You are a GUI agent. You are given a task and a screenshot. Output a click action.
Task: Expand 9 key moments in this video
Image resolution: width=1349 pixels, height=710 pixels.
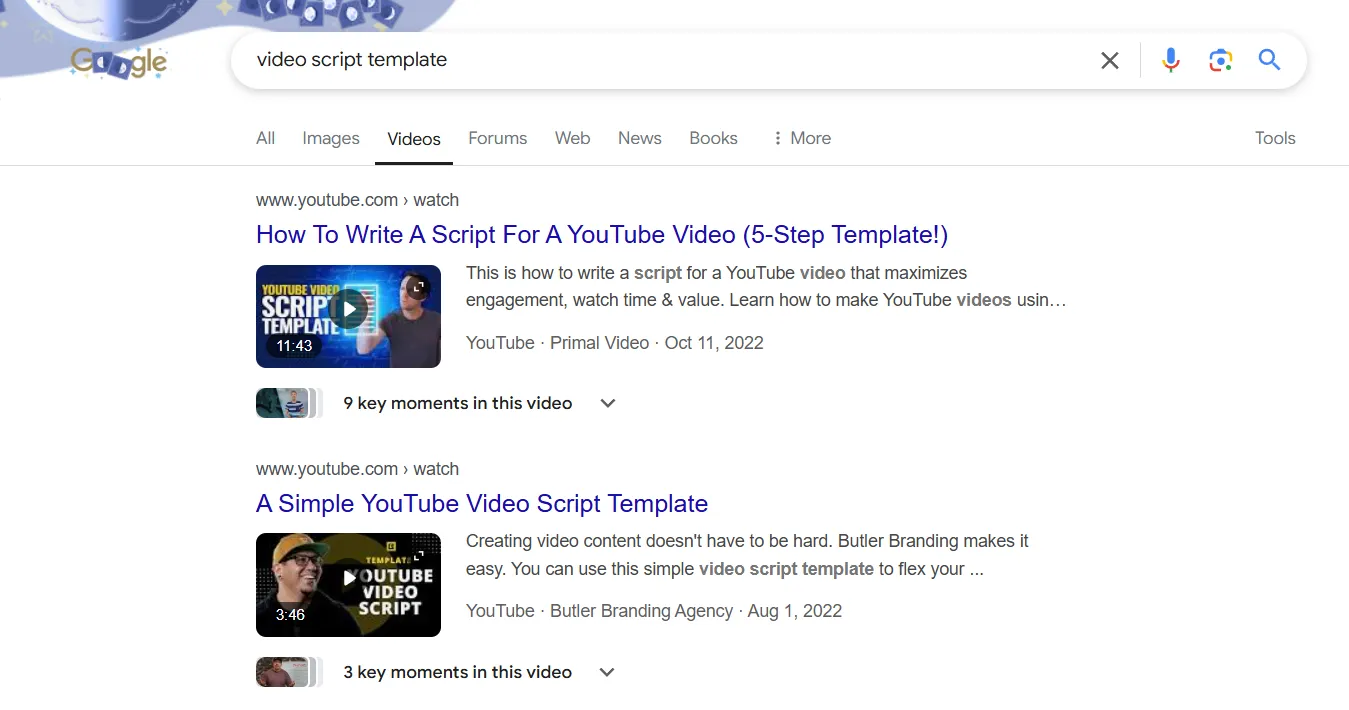point(607,403)
